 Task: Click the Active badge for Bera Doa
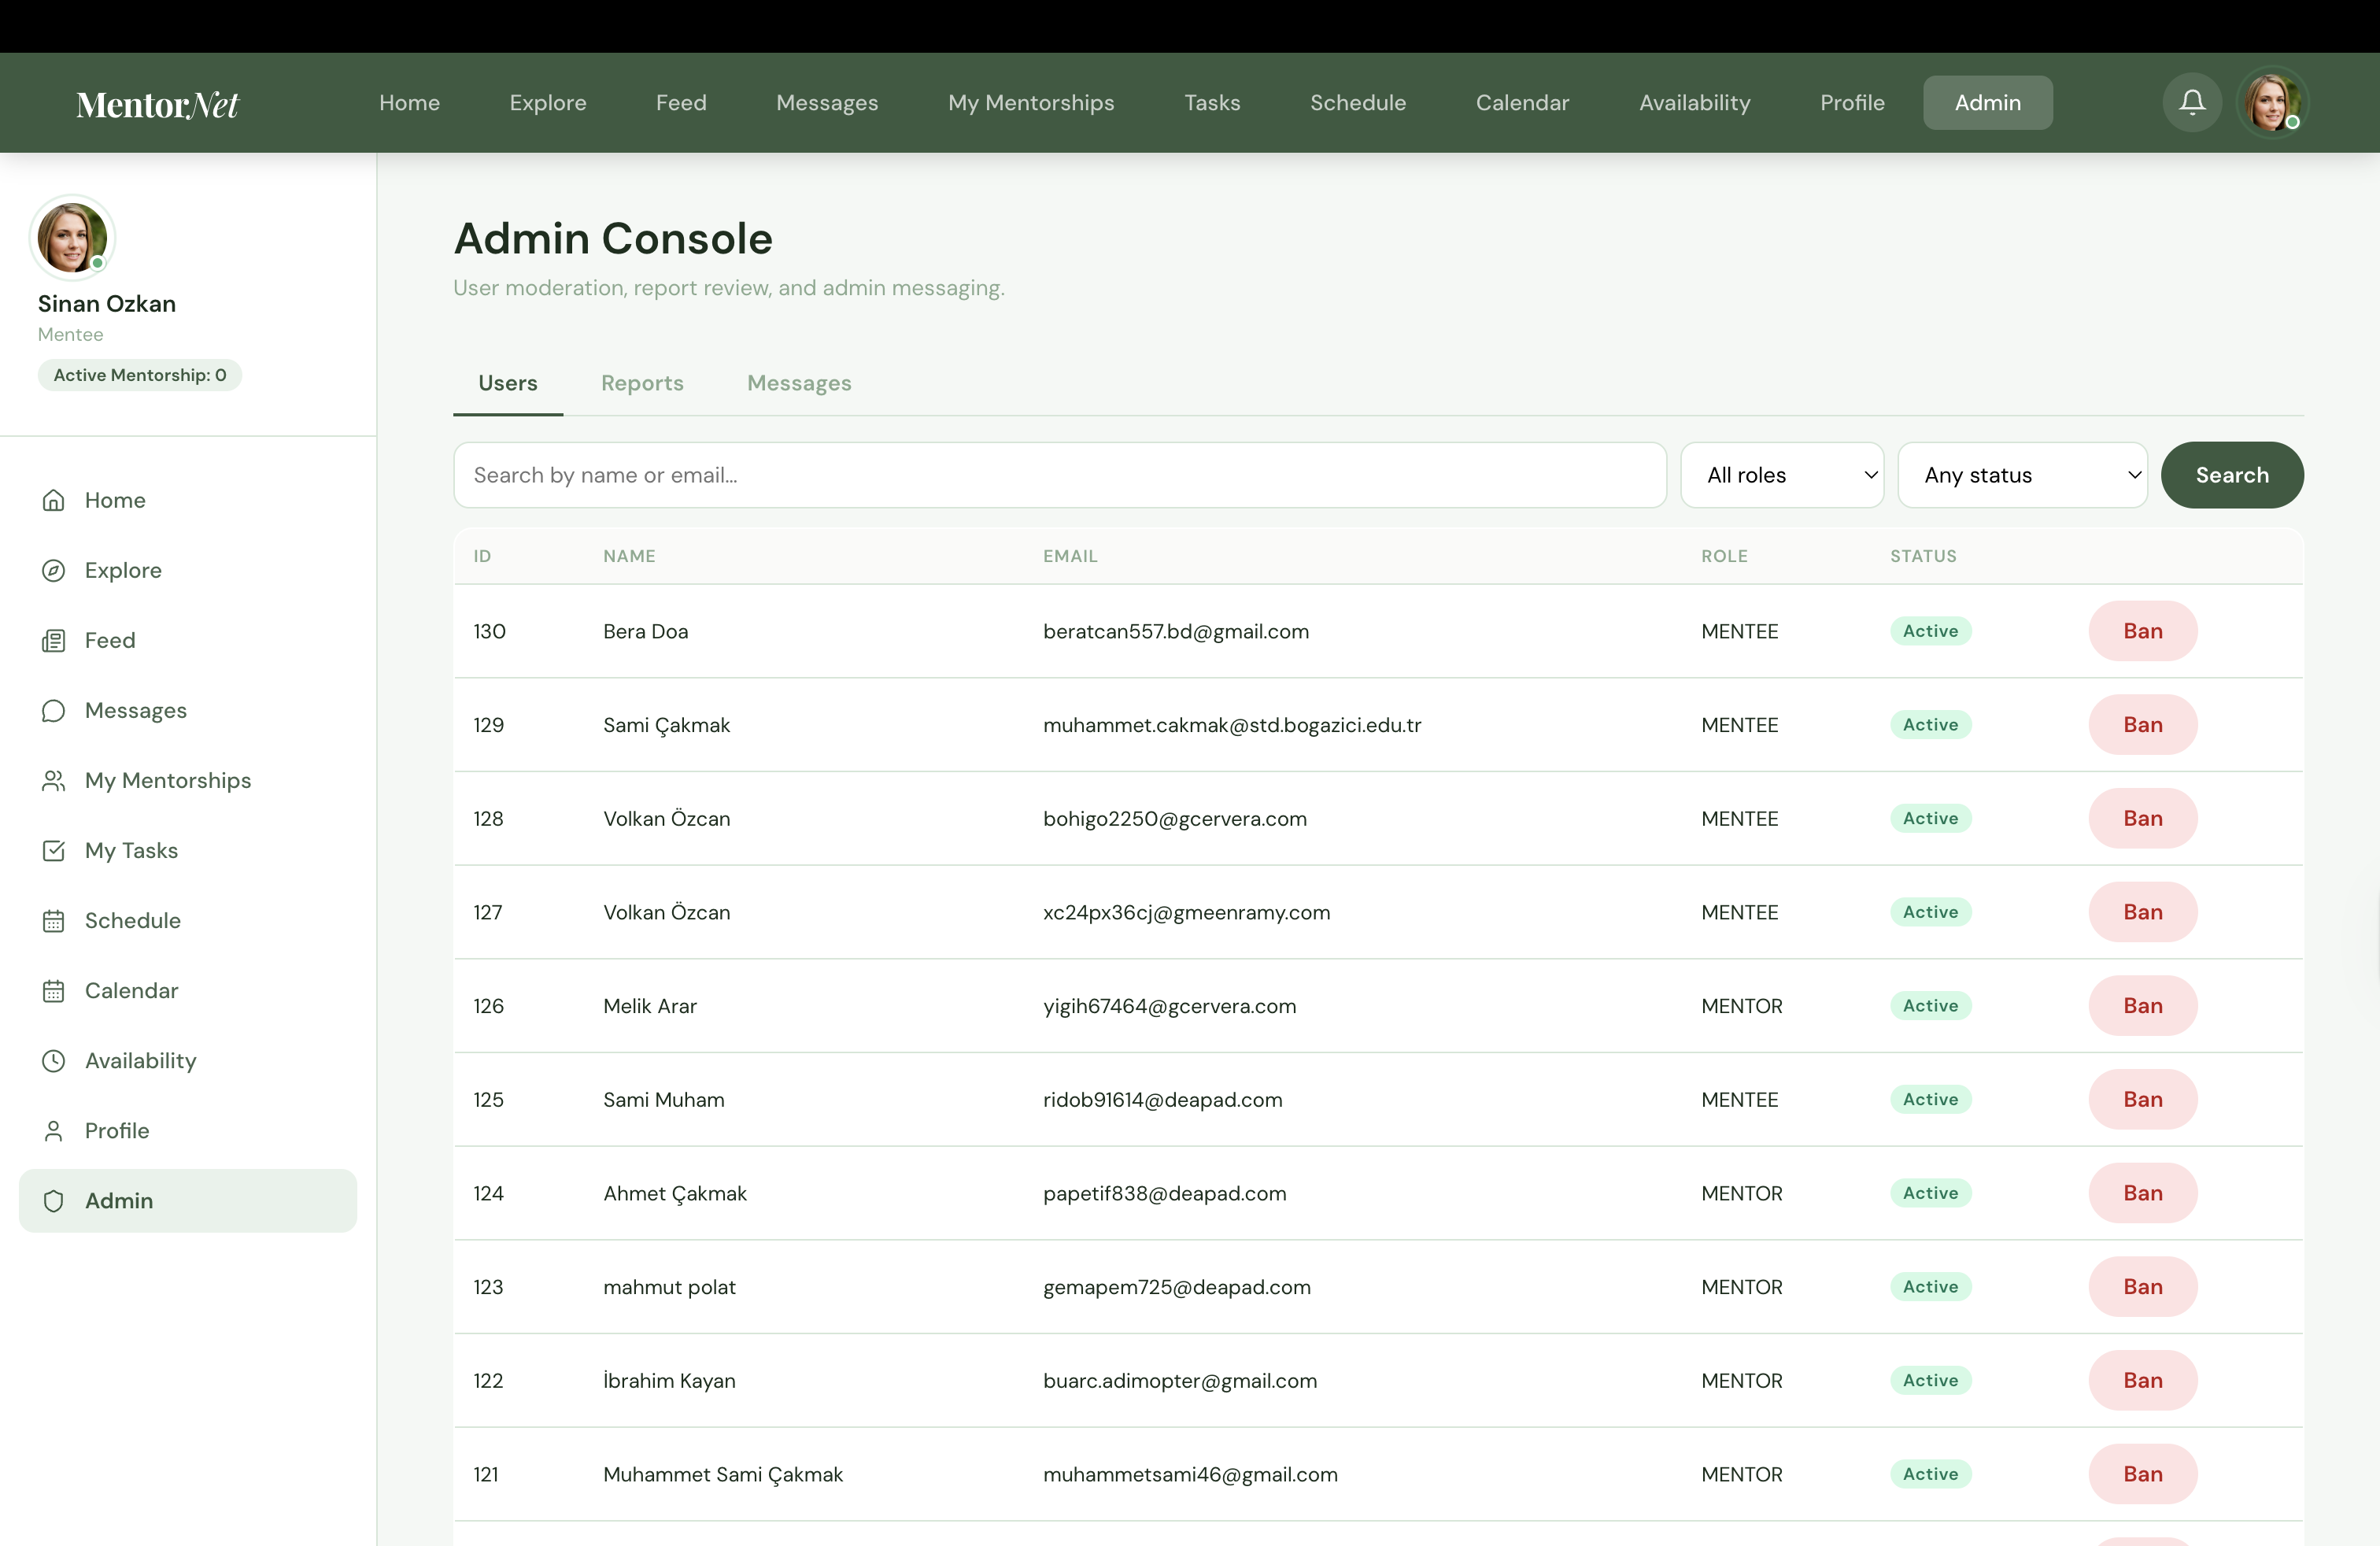tap(1930, 631)
